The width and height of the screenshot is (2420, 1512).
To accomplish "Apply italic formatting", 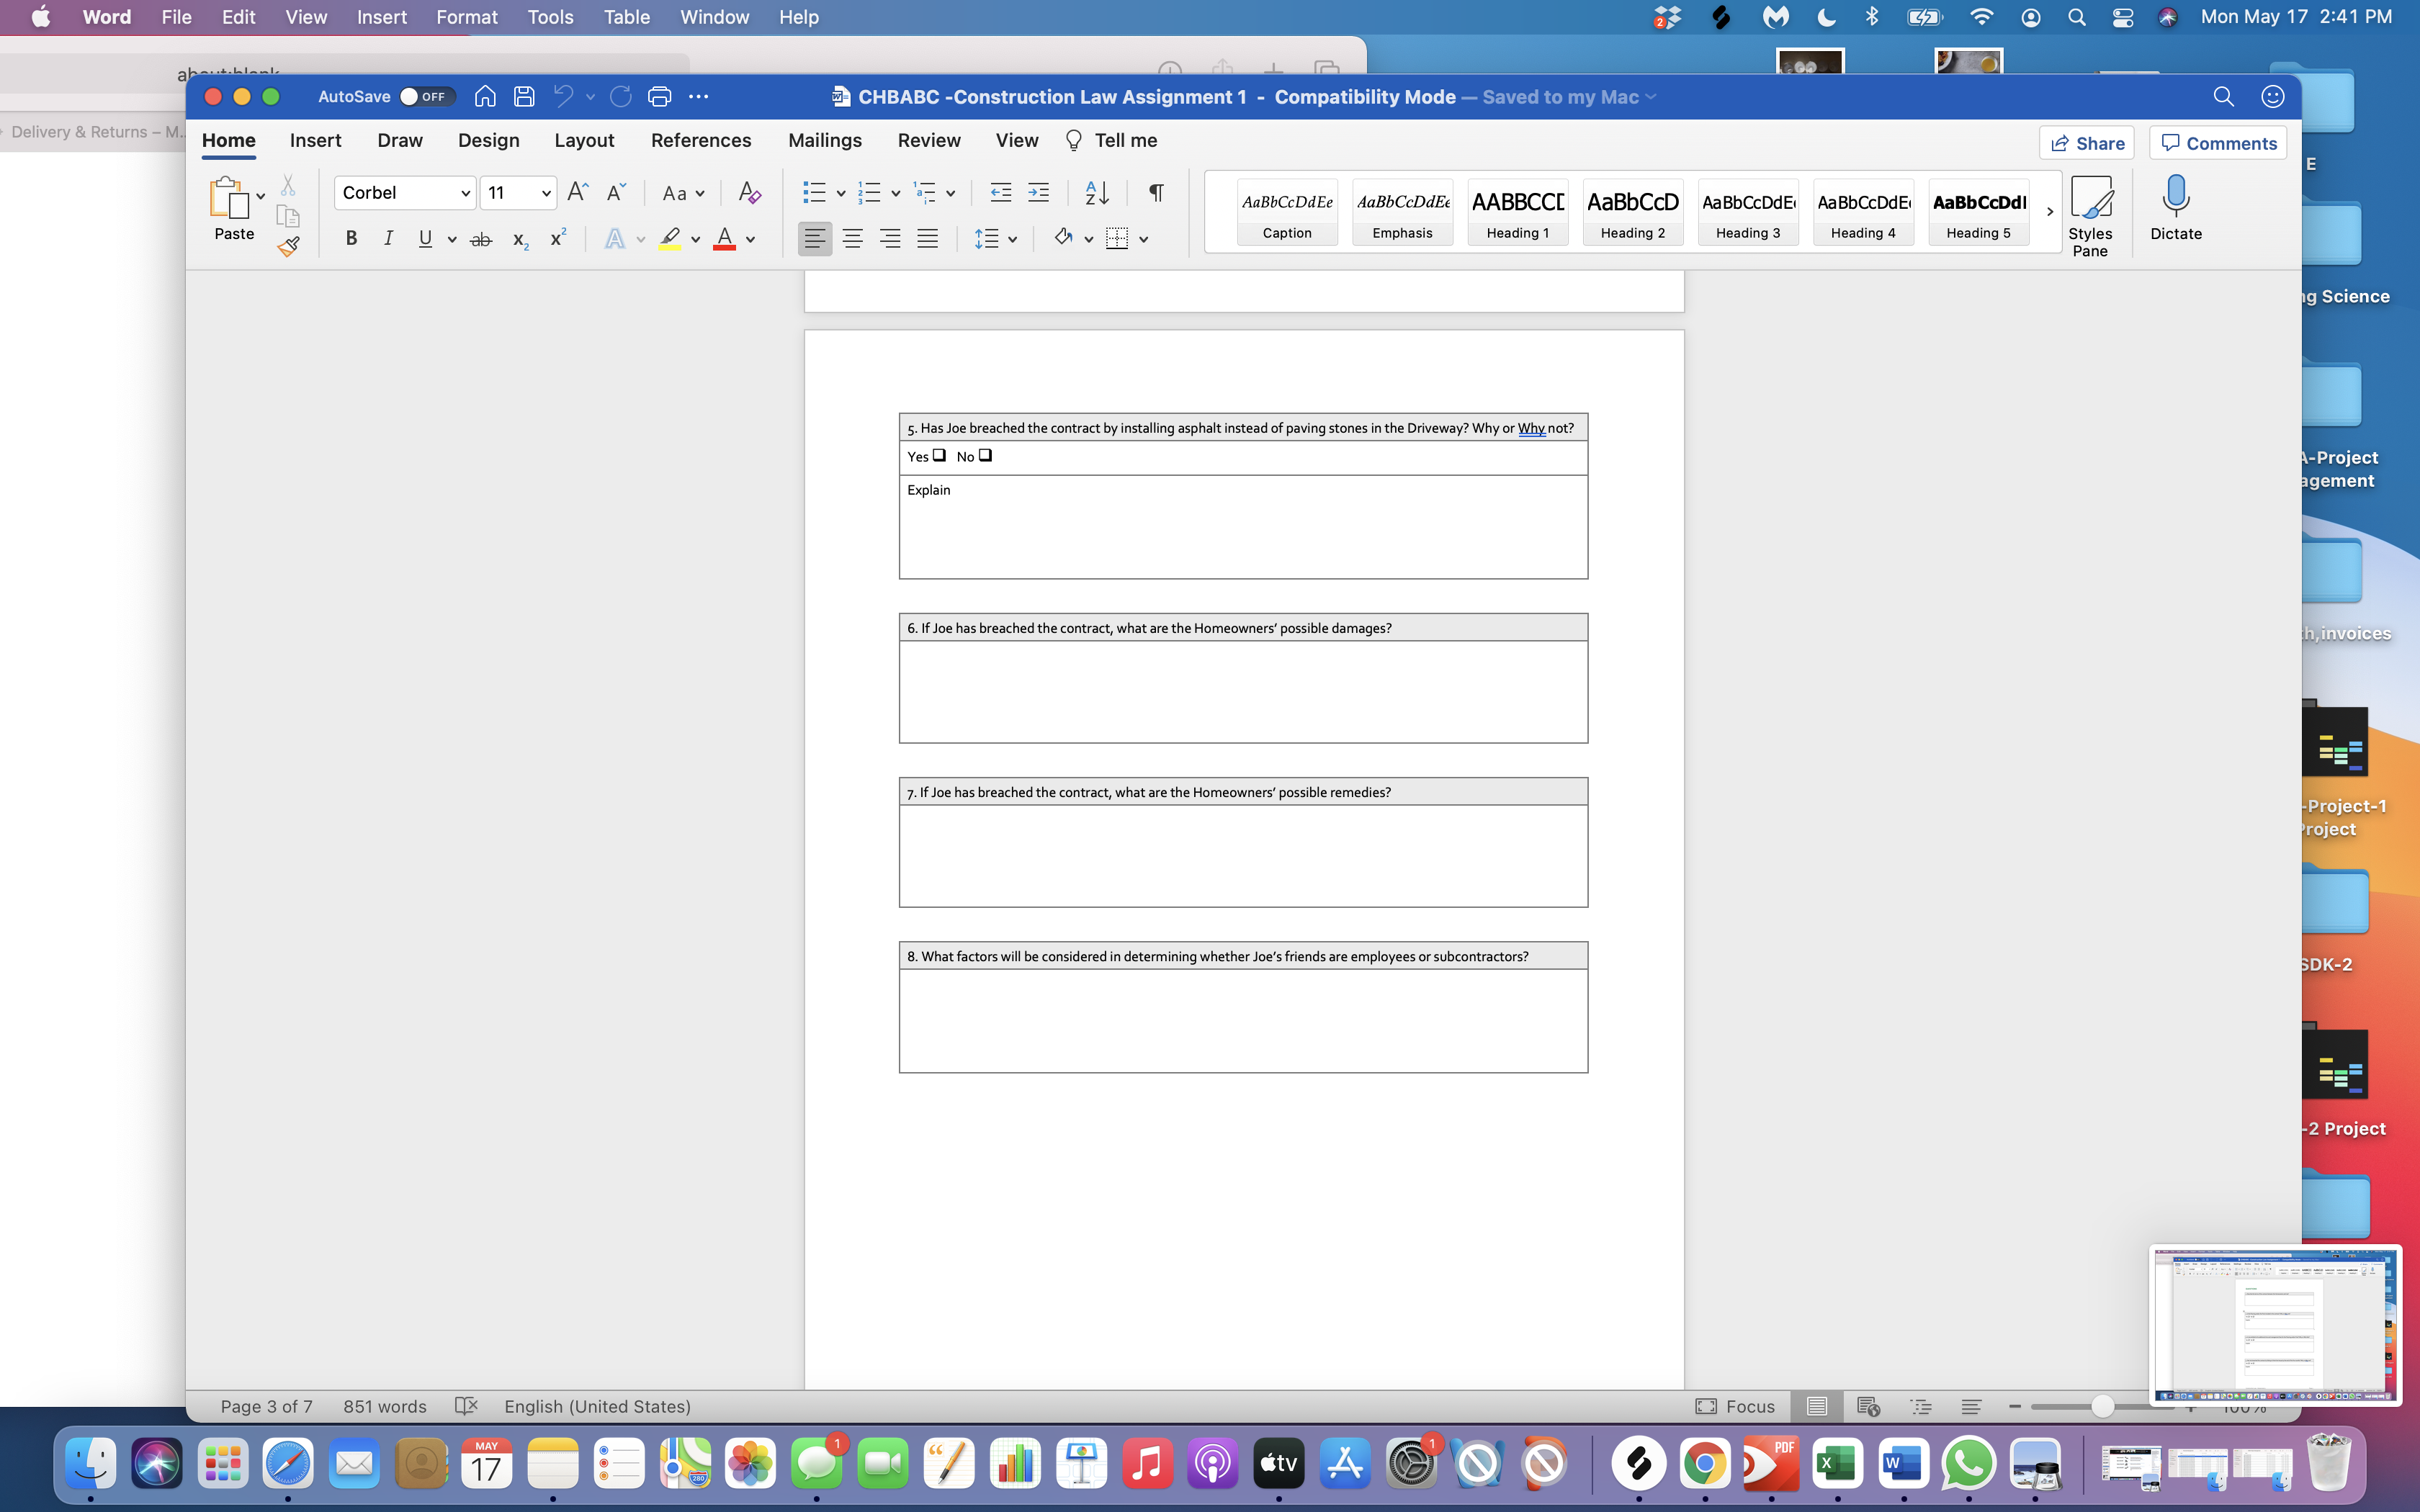I will (389, 238).
